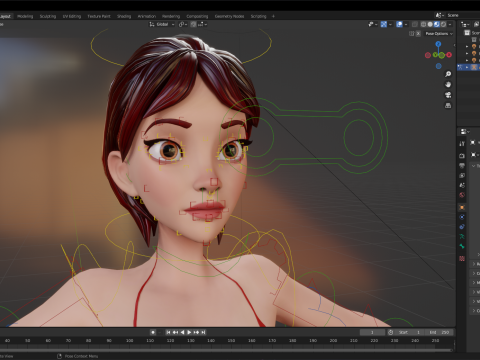Switch to the UV Editing workspace tab

tap(72, 16)
